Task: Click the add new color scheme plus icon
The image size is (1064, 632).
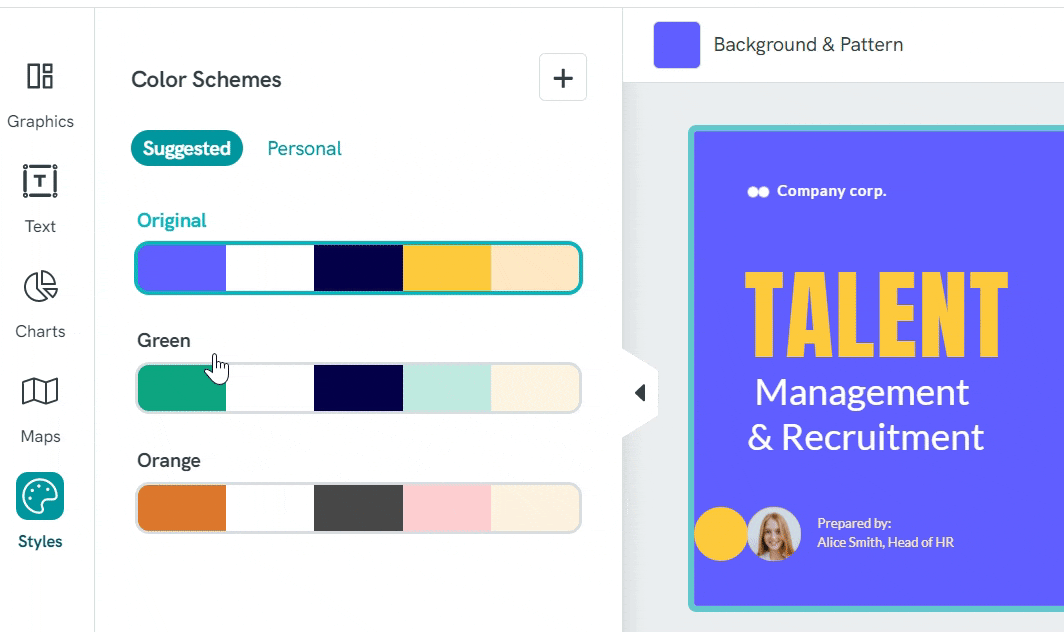Action: (563, 78)
